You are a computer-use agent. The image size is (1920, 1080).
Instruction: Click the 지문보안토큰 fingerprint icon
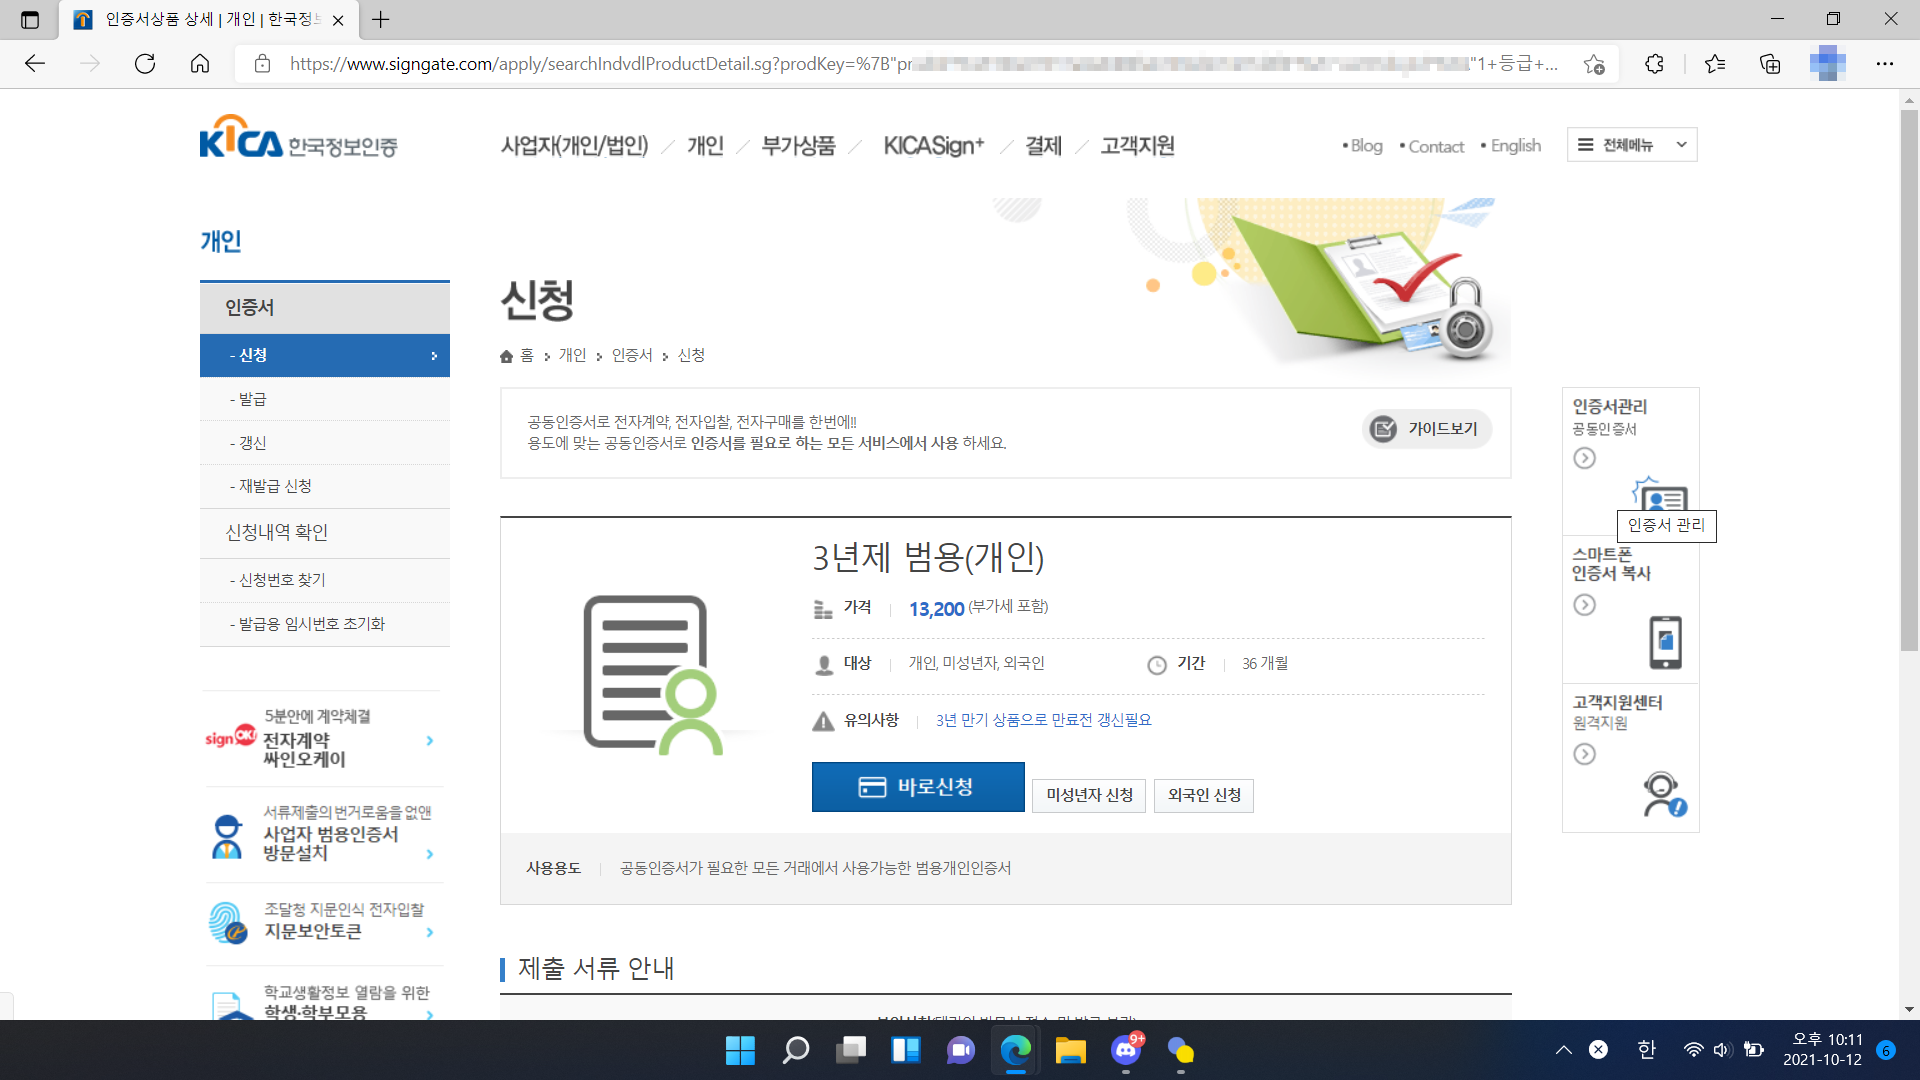[x=228, y=922]
